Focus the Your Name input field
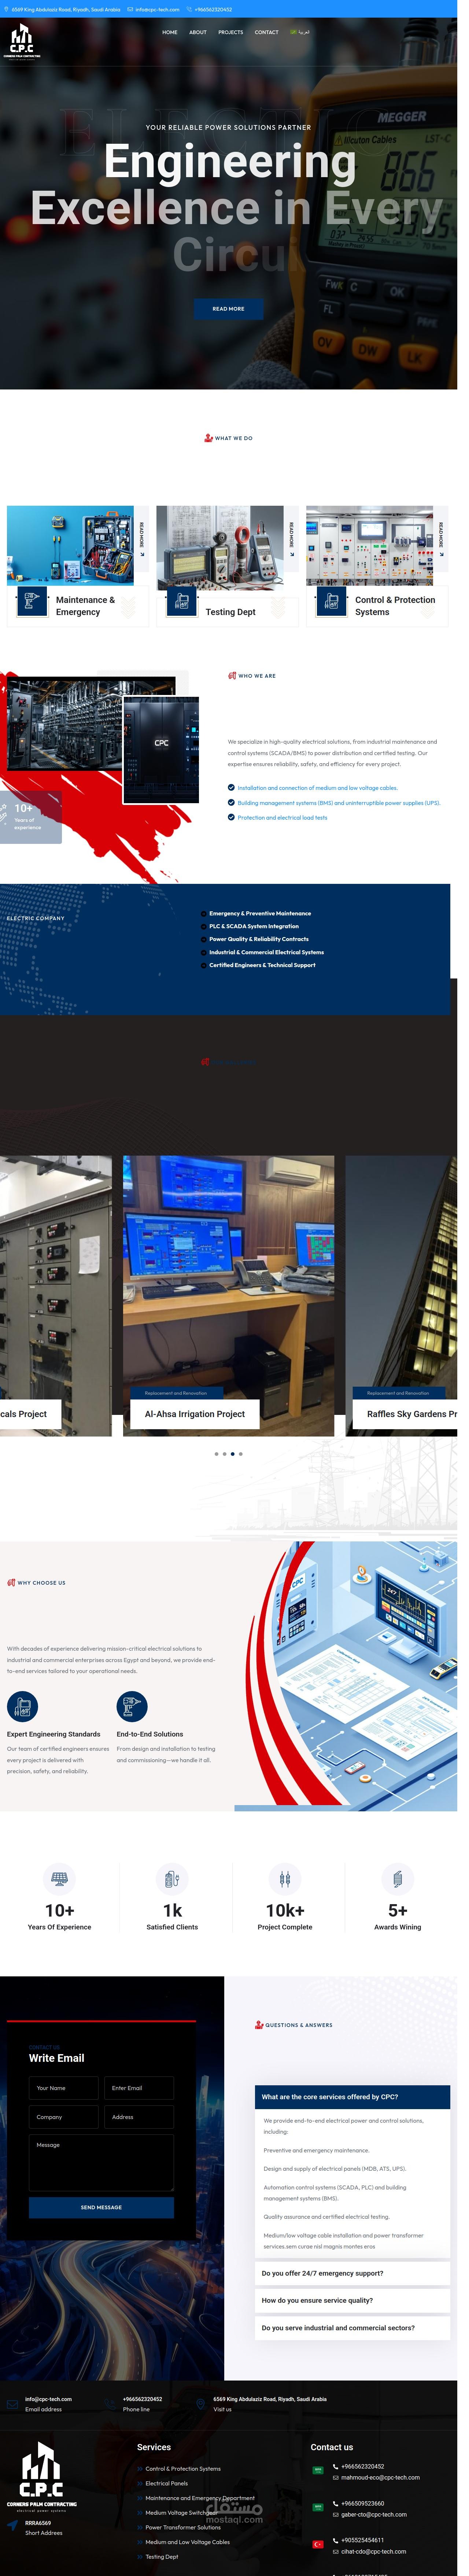 [x=64, y=2088]
